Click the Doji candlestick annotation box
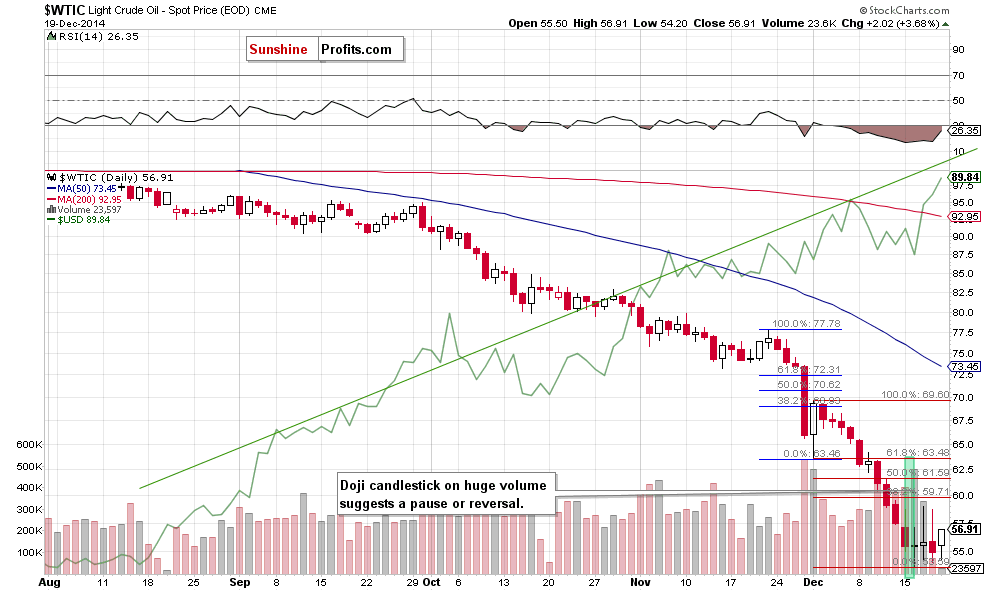The width and height of the screenshot is (990, 591). (x=446, y=494)
